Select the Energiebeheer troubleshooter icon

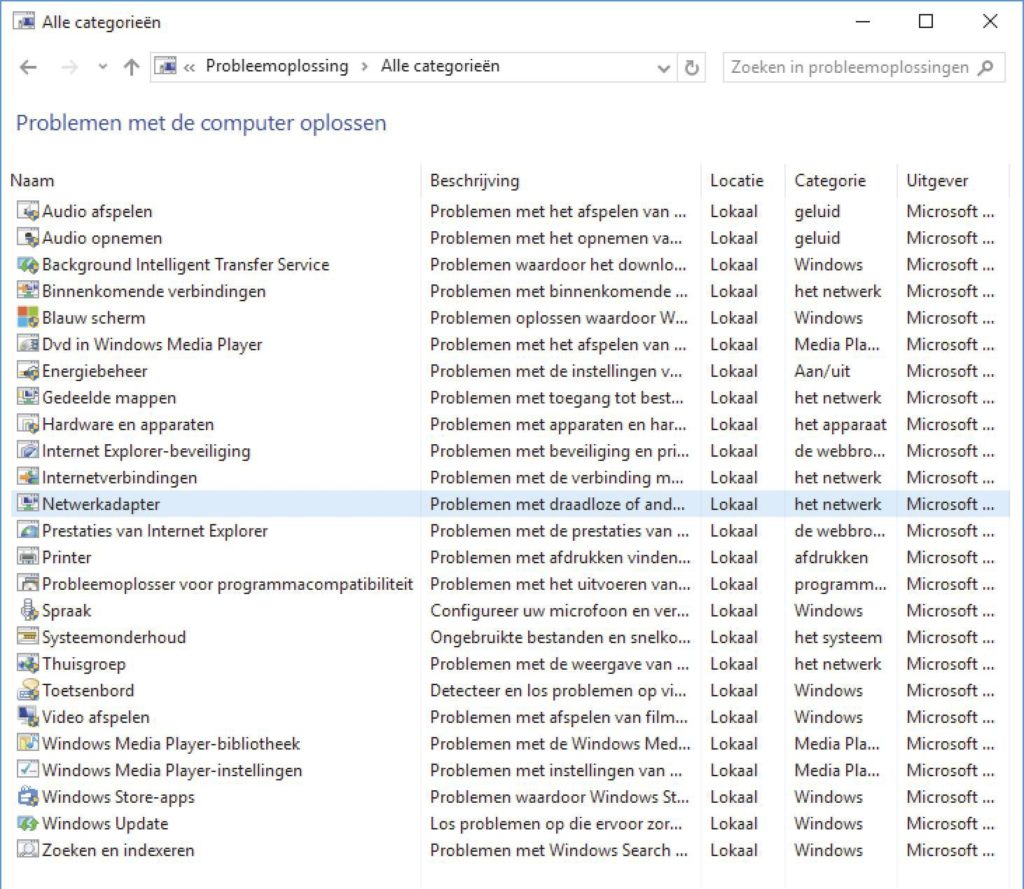click(30, 371)
